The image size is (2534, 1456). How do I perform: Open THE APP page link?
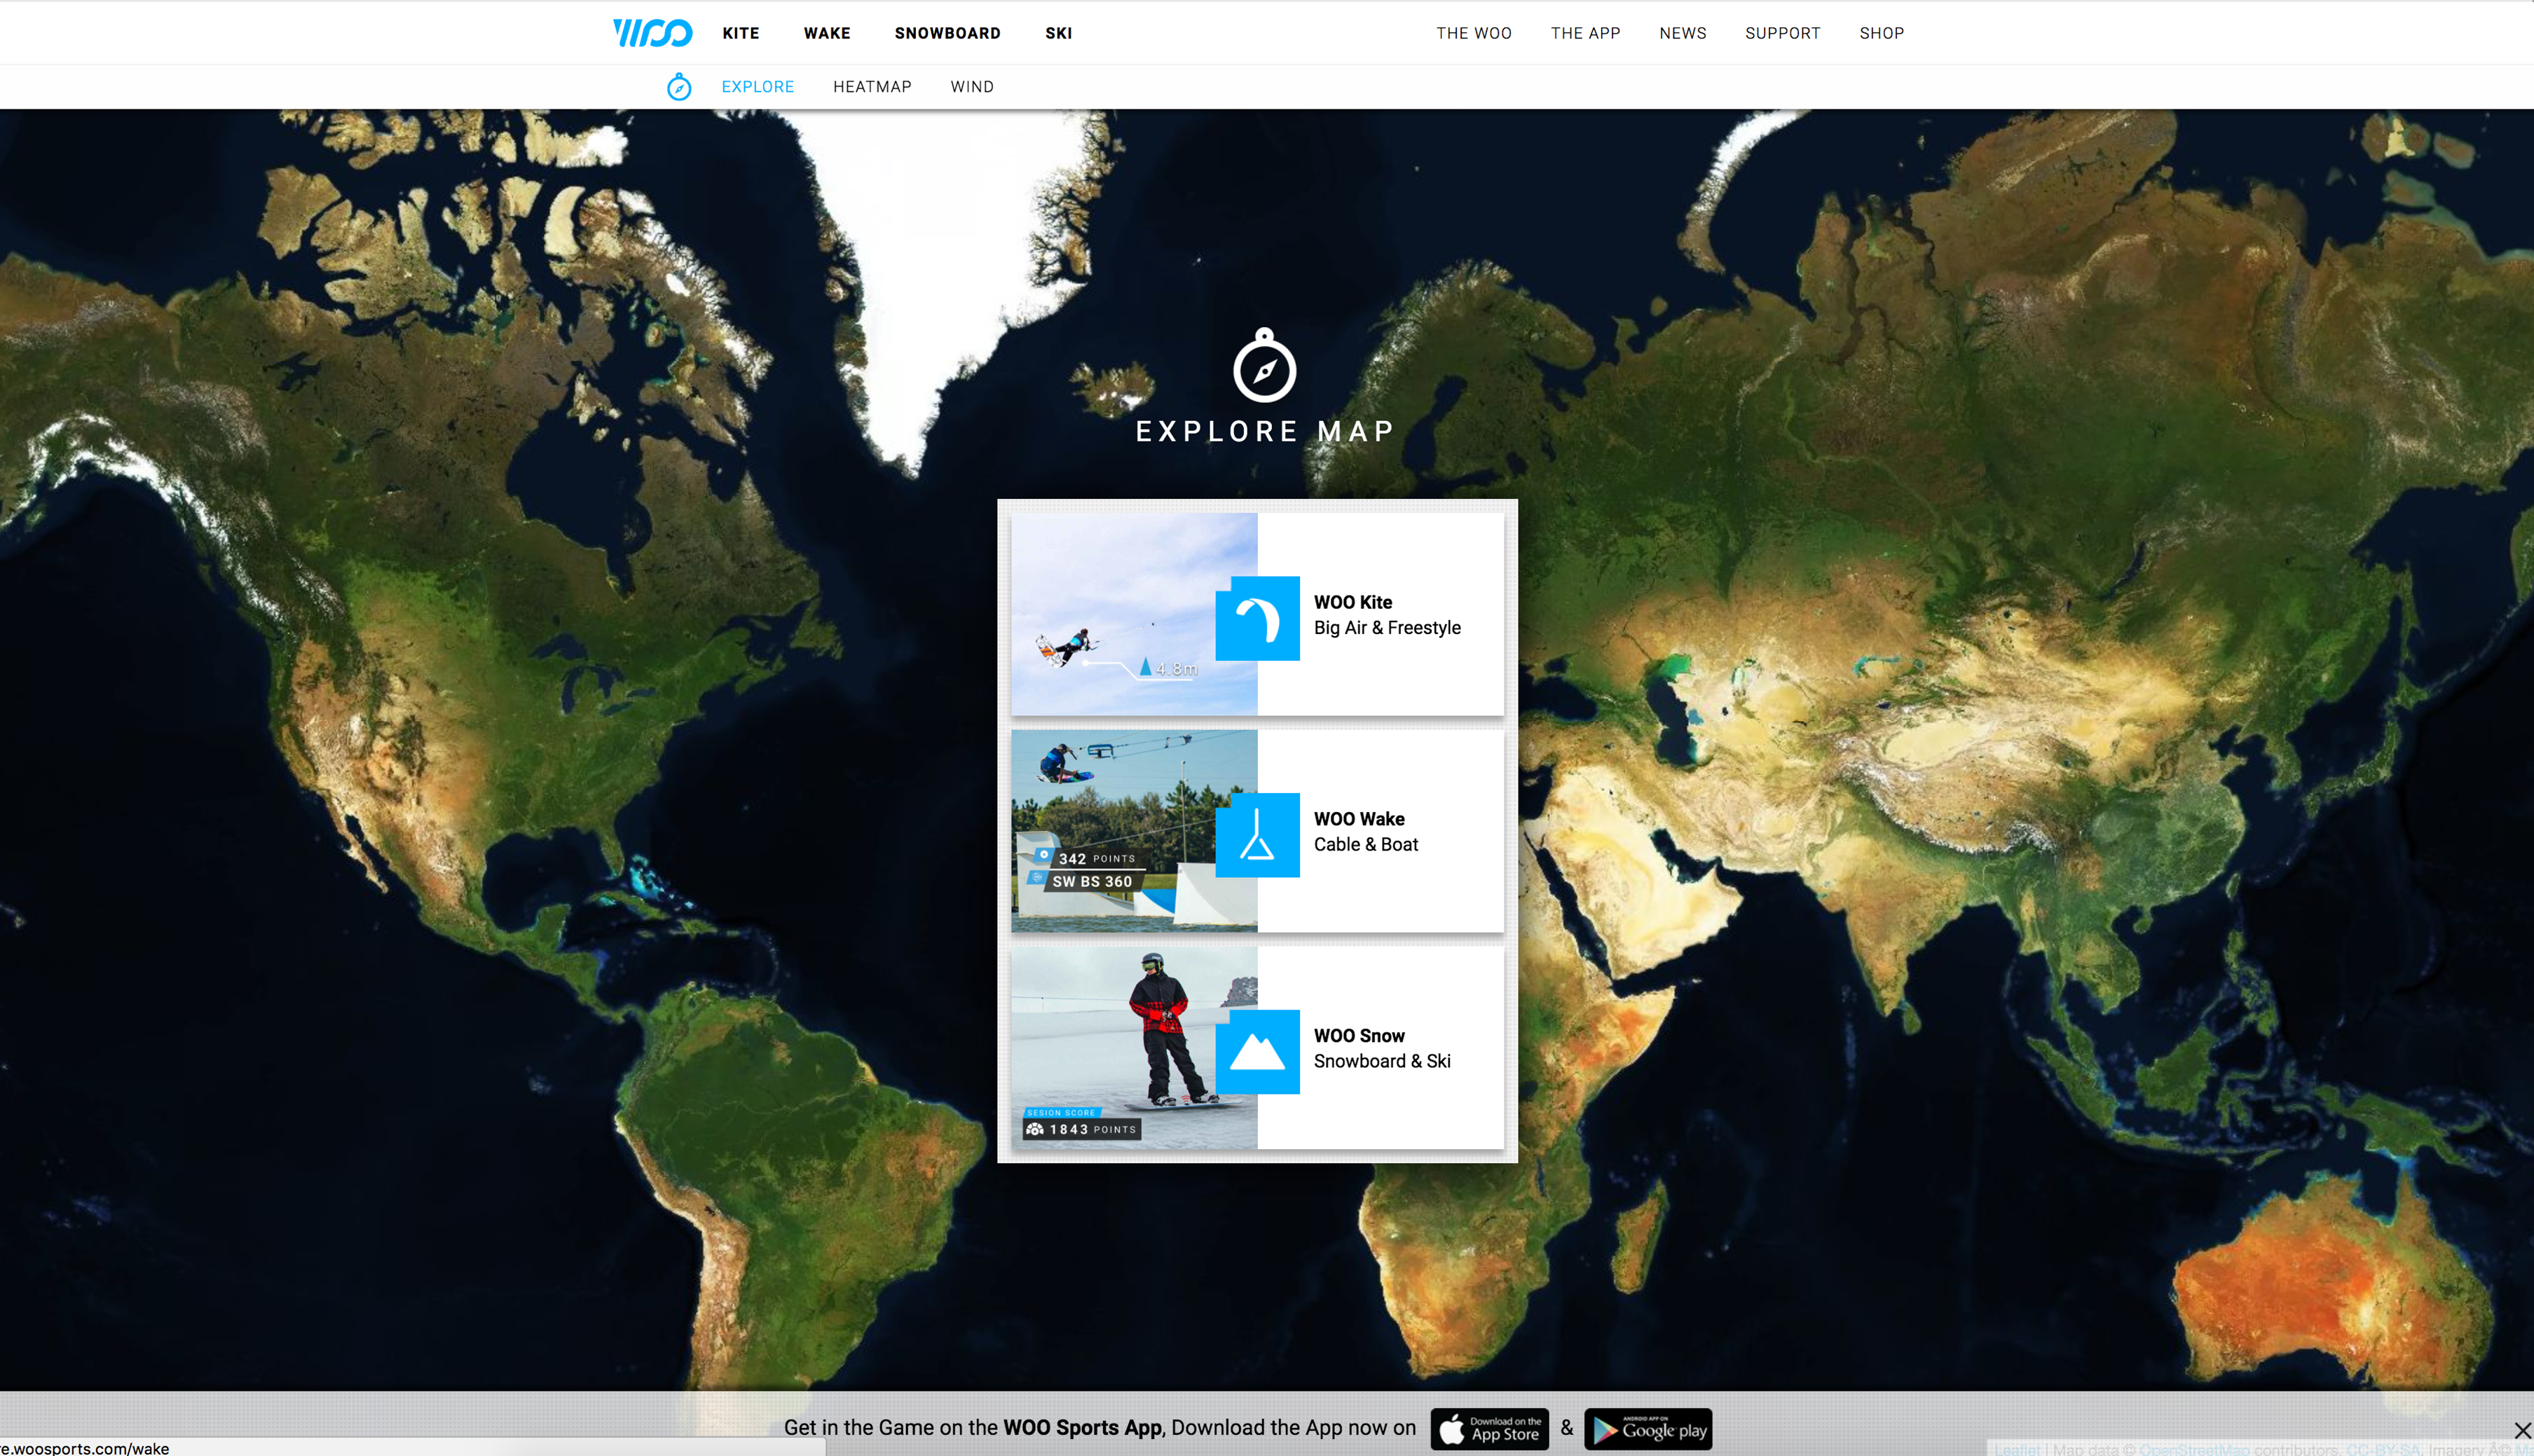click(1585, 33)
